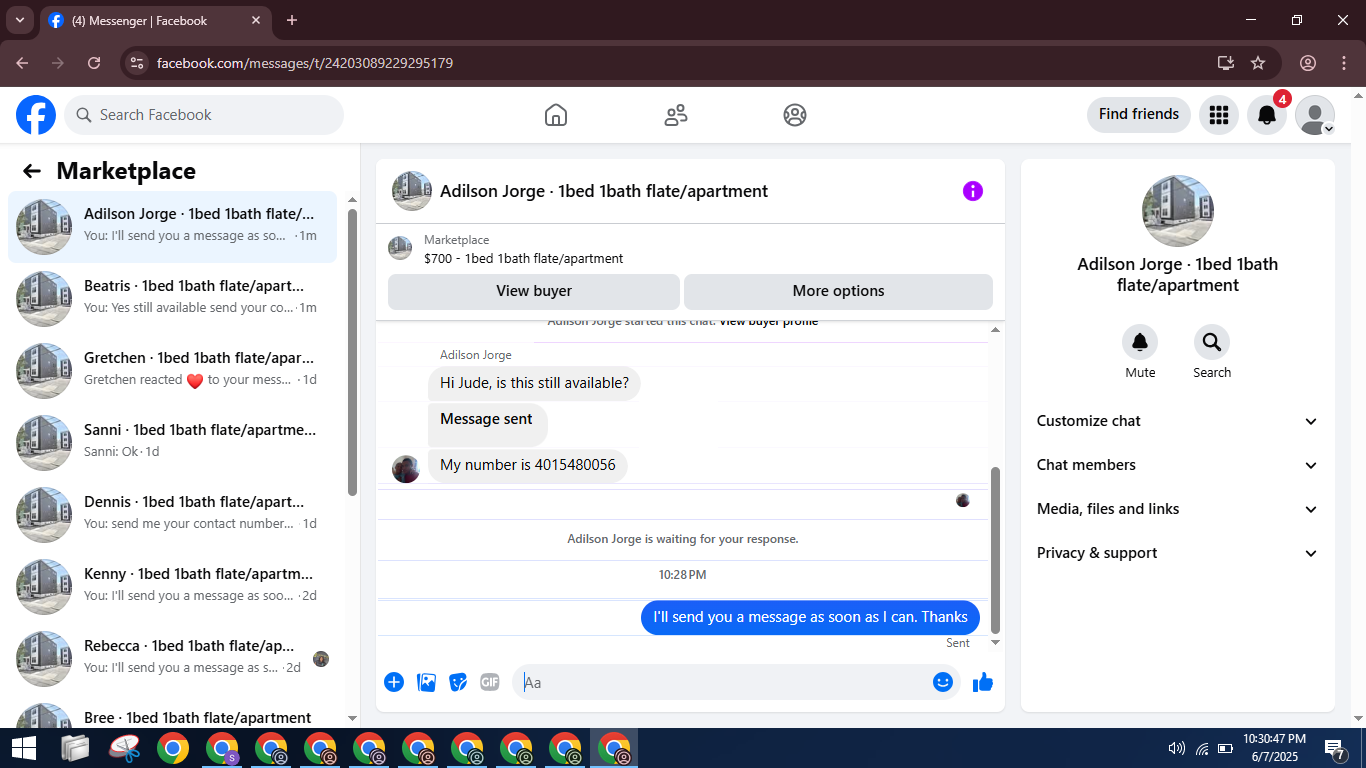
Task: Click the Search Facebook field
Action: point(204,115)
